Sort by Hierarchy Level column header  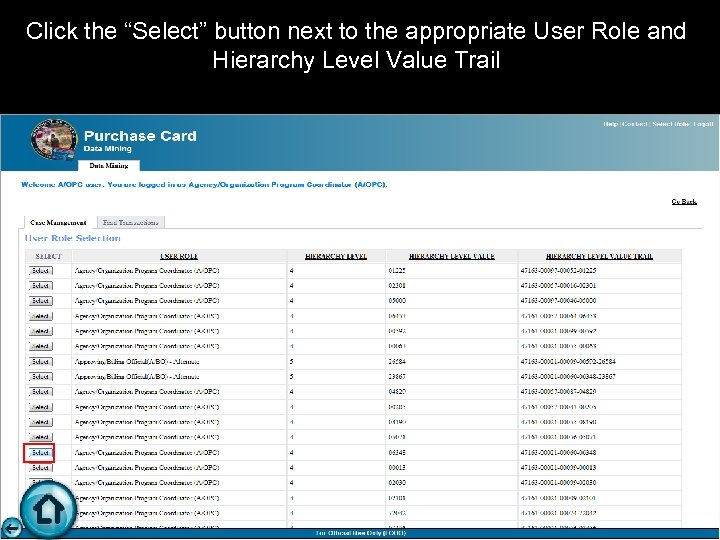click(x=336, y=256)
